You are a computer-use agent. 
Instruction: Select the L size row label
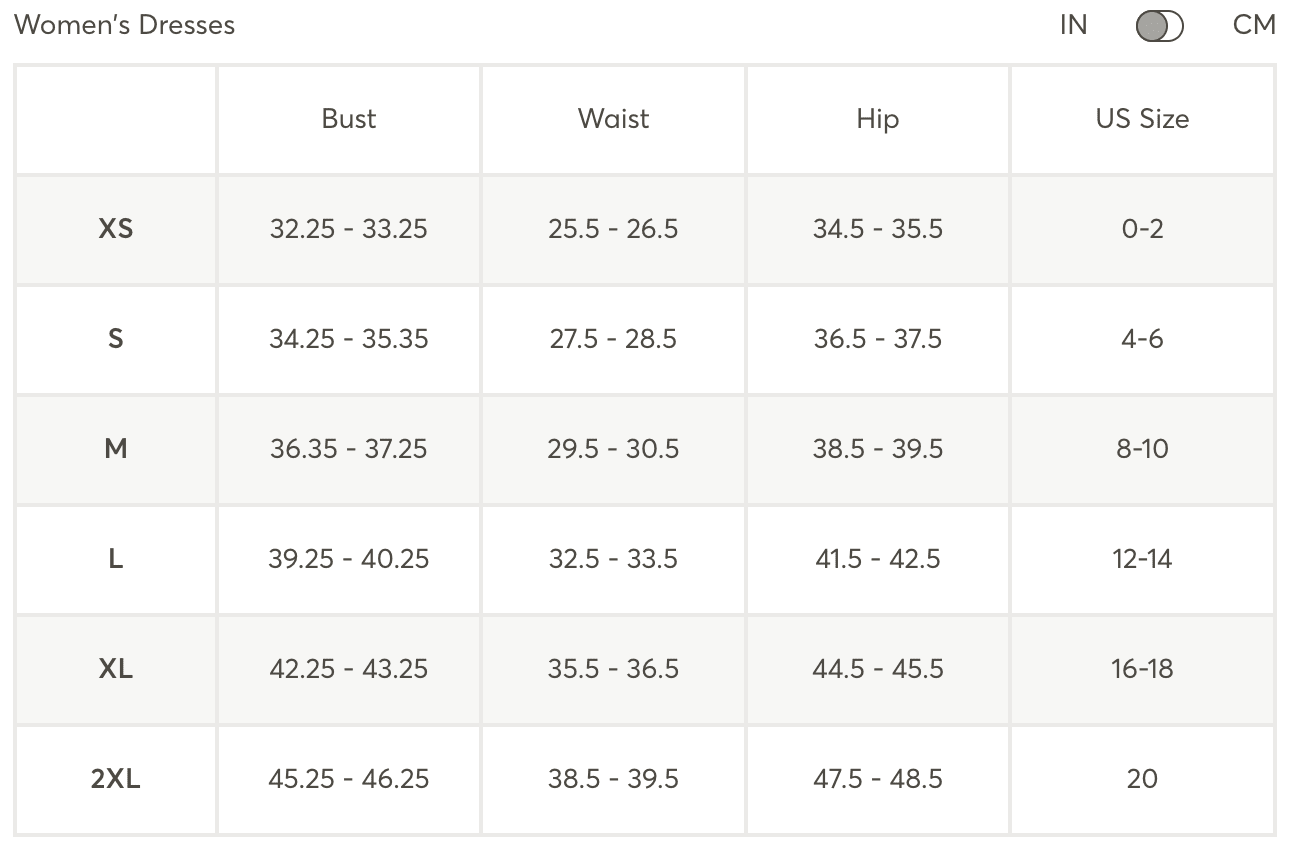click(x=116, y=559)
